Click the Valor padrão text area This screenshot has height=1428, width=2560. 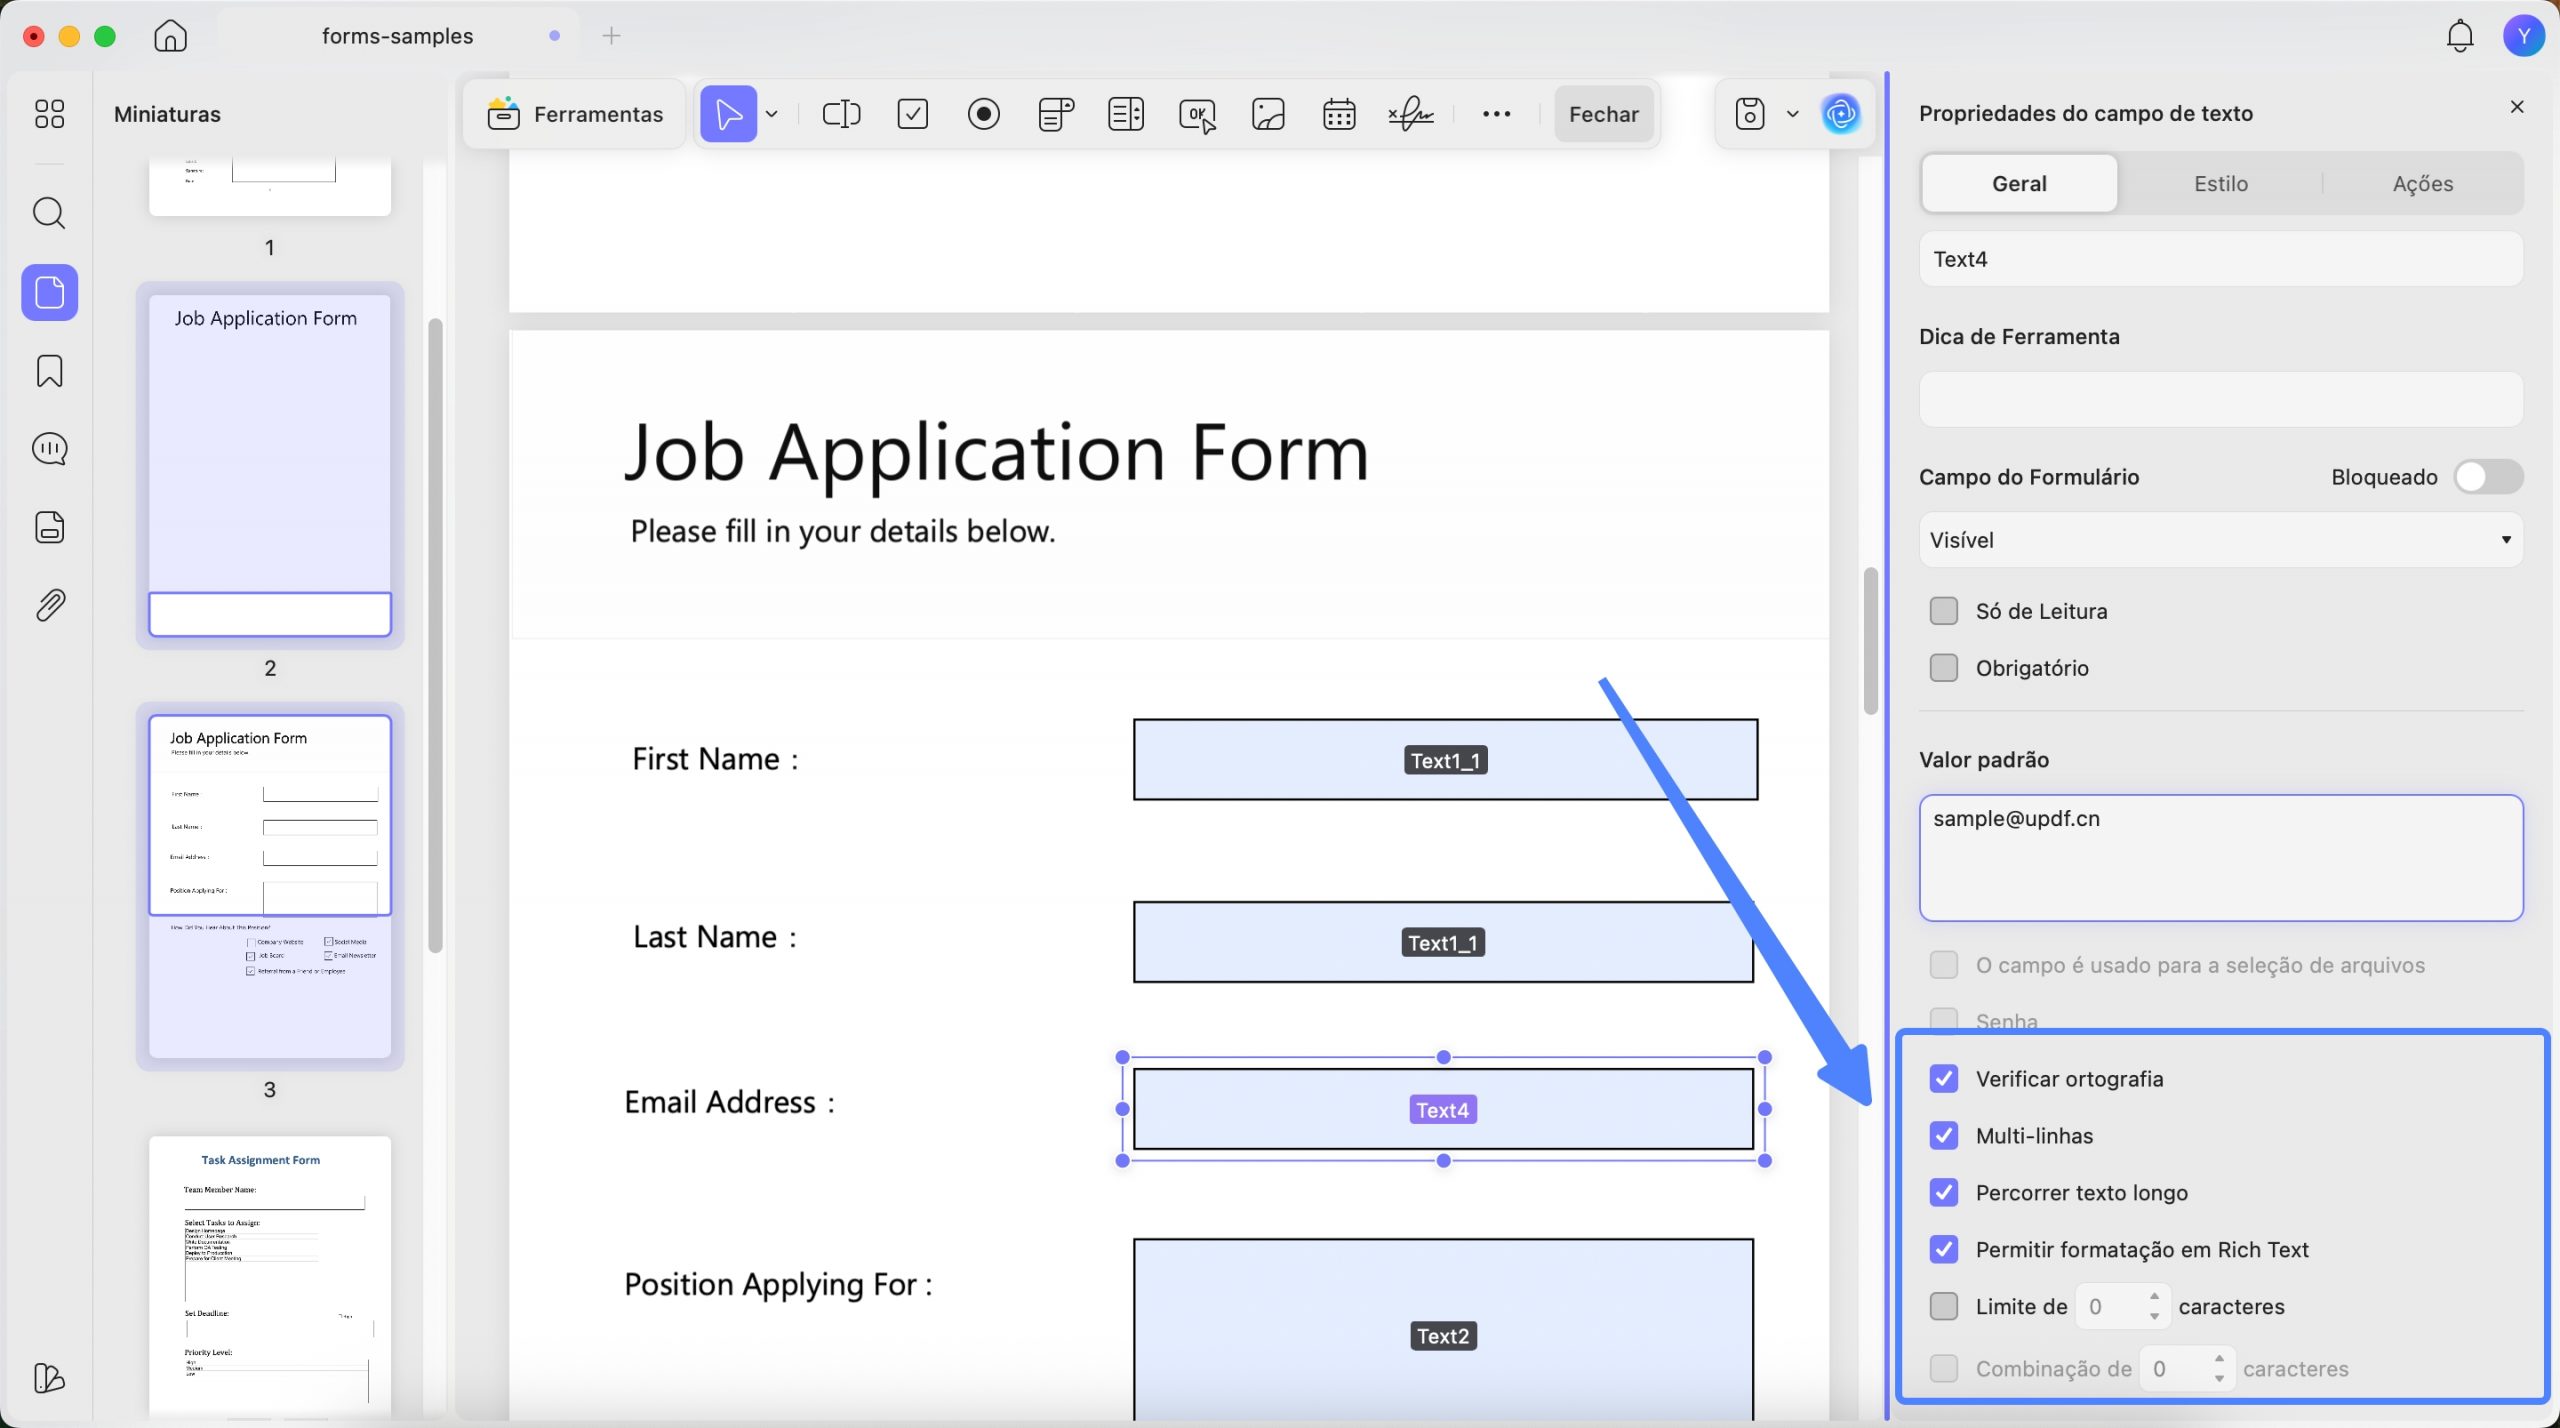[x=2220, y=858]
